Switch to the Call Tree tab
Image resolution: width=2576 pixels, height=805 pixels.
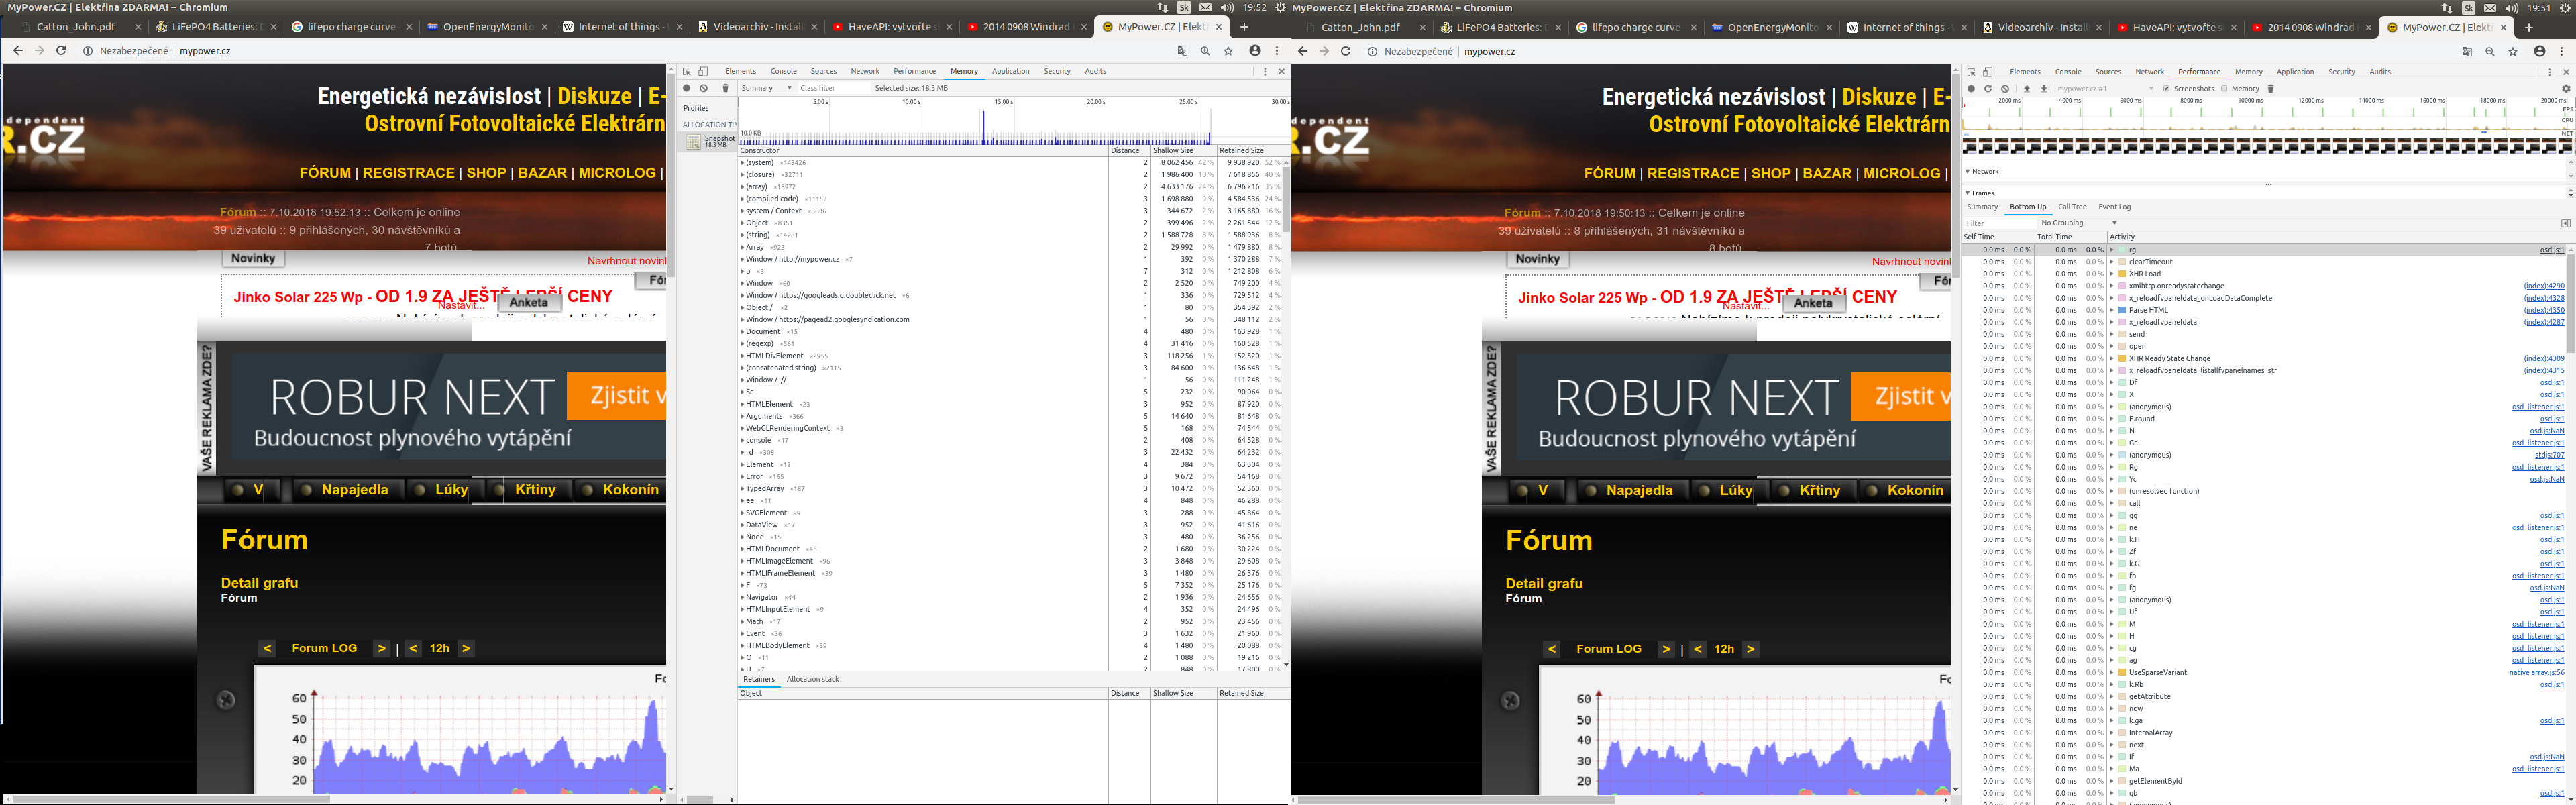2072,207
